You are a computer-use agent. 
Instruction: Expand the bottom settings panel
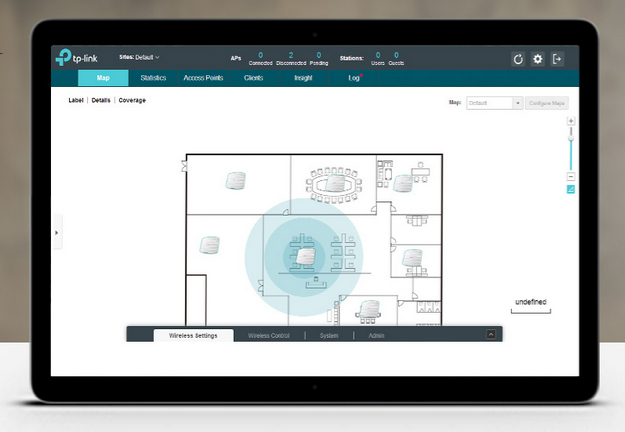point(491,335)
